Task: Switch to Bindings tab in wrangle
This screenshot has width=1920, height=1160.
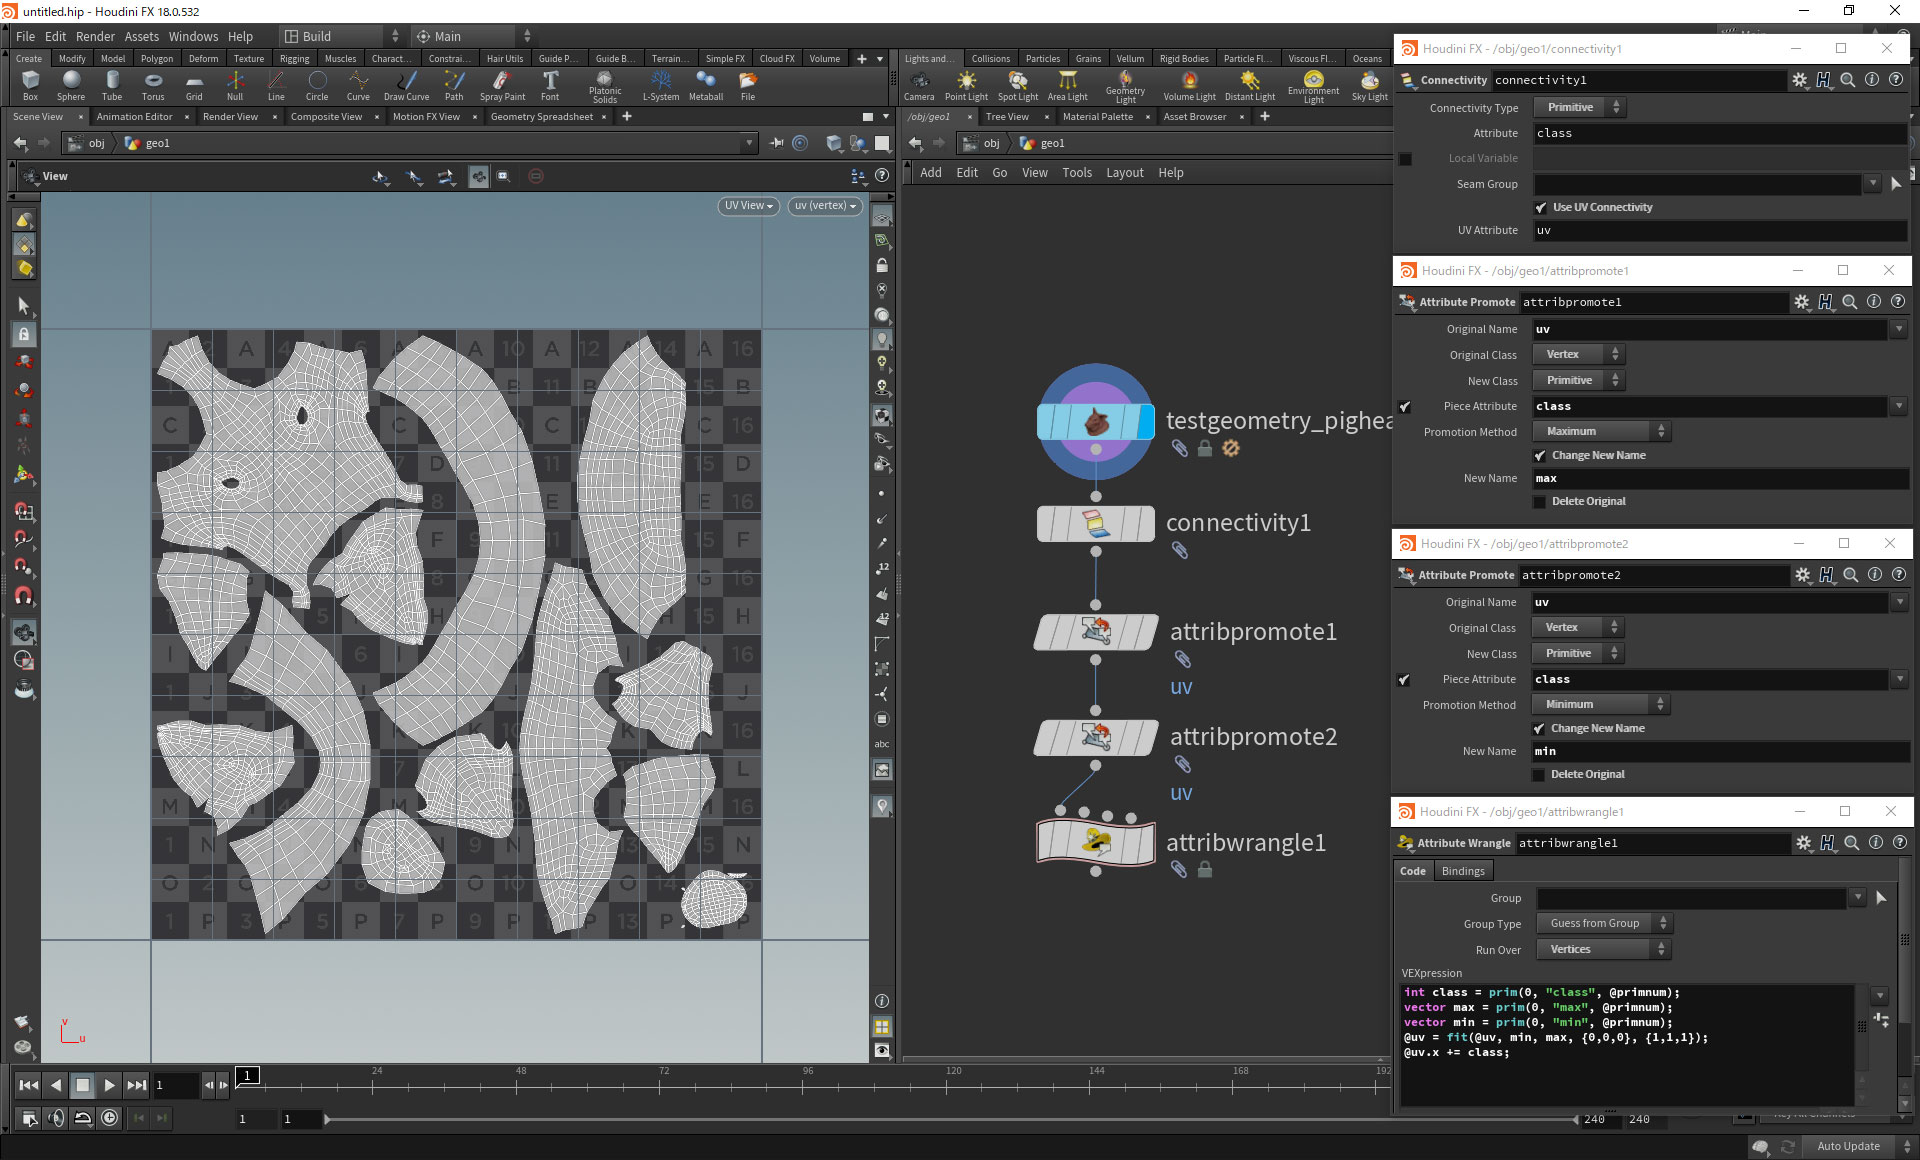Action: coord(1463,871)
